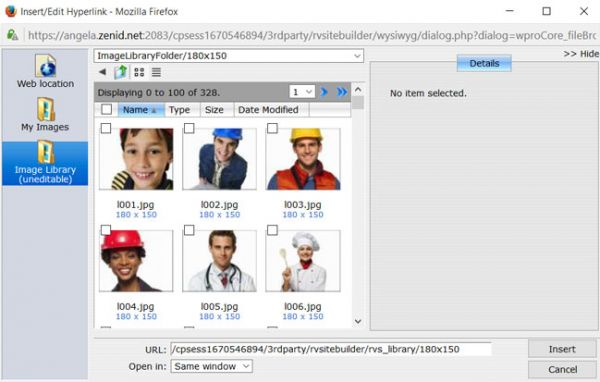Click the URL input field

click(331, 349)
